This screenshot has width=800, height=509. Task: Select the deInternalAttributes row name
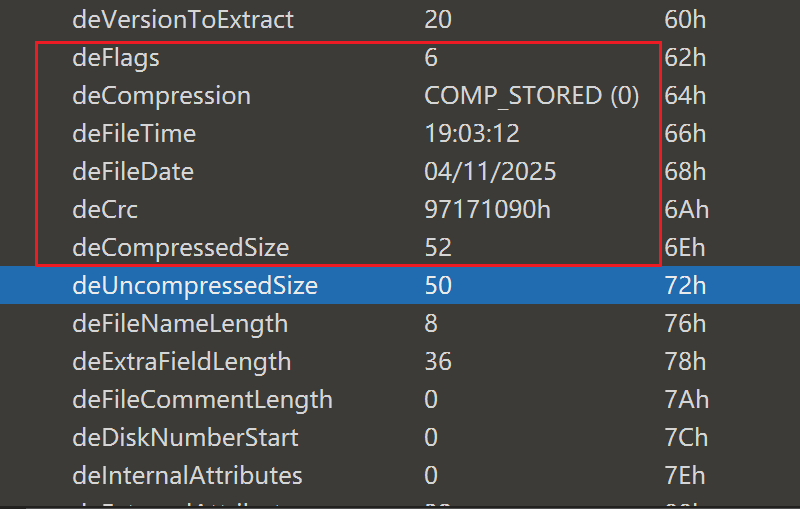tap(187, 475)
